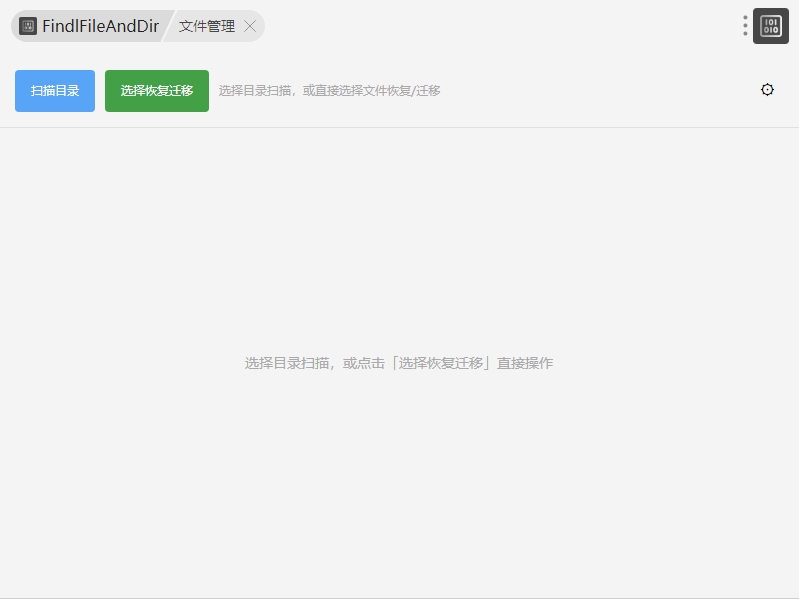This screenshot has height=599, width=799.
Task: Click the blue 扫描目录 button
Action: [x=55, y=91]
